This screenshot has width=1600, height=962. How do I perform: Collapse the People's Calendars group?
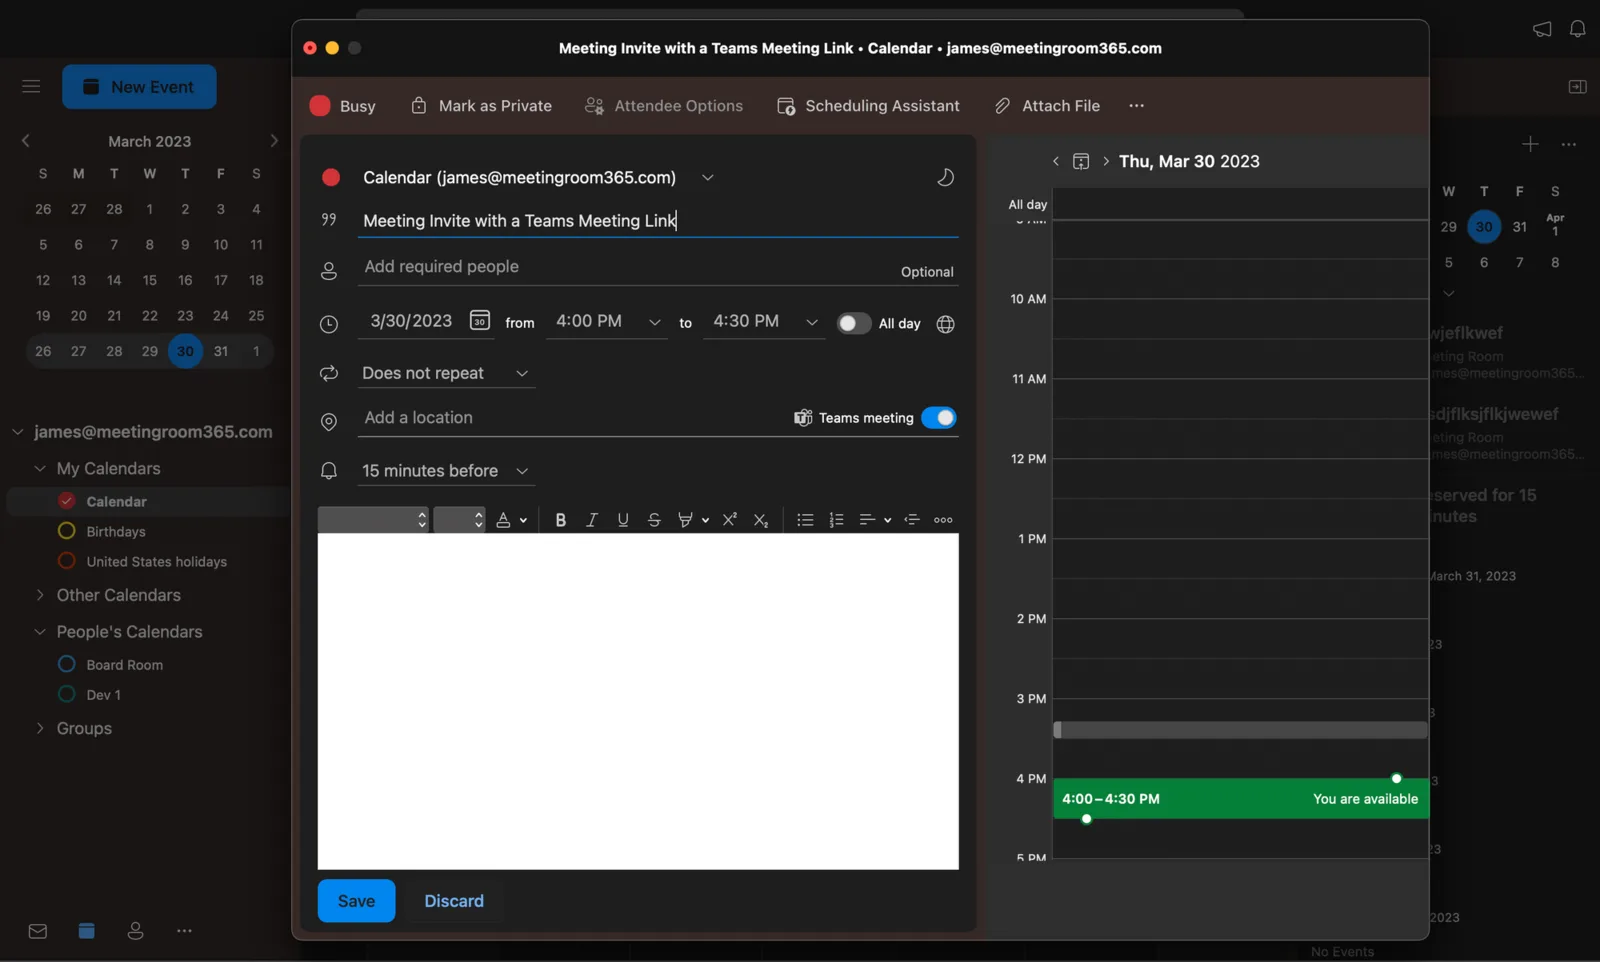pyautogui.click(x=40, y=632)
